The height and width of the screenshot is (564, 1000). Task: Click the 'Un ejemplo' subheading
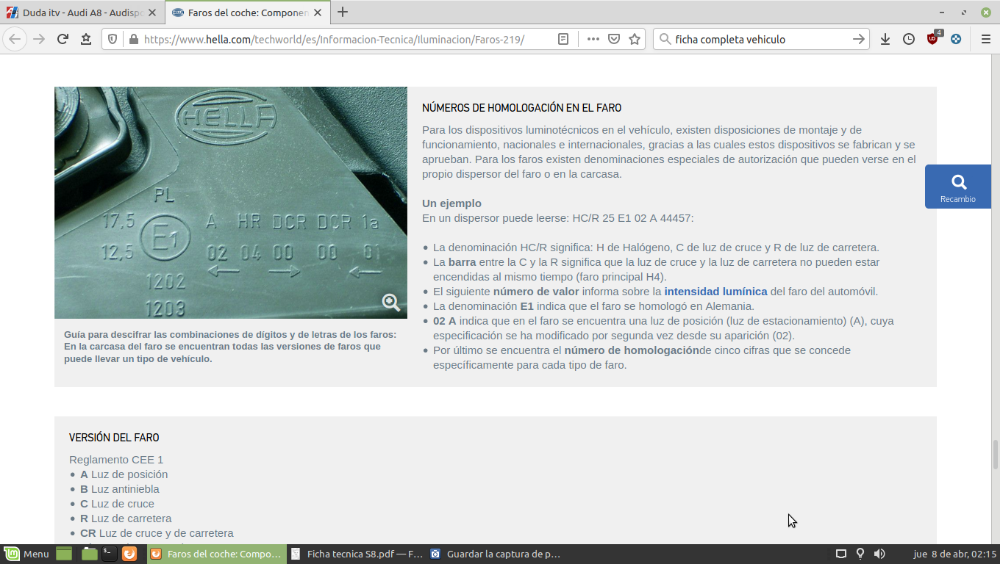click(x=452, y=204)
